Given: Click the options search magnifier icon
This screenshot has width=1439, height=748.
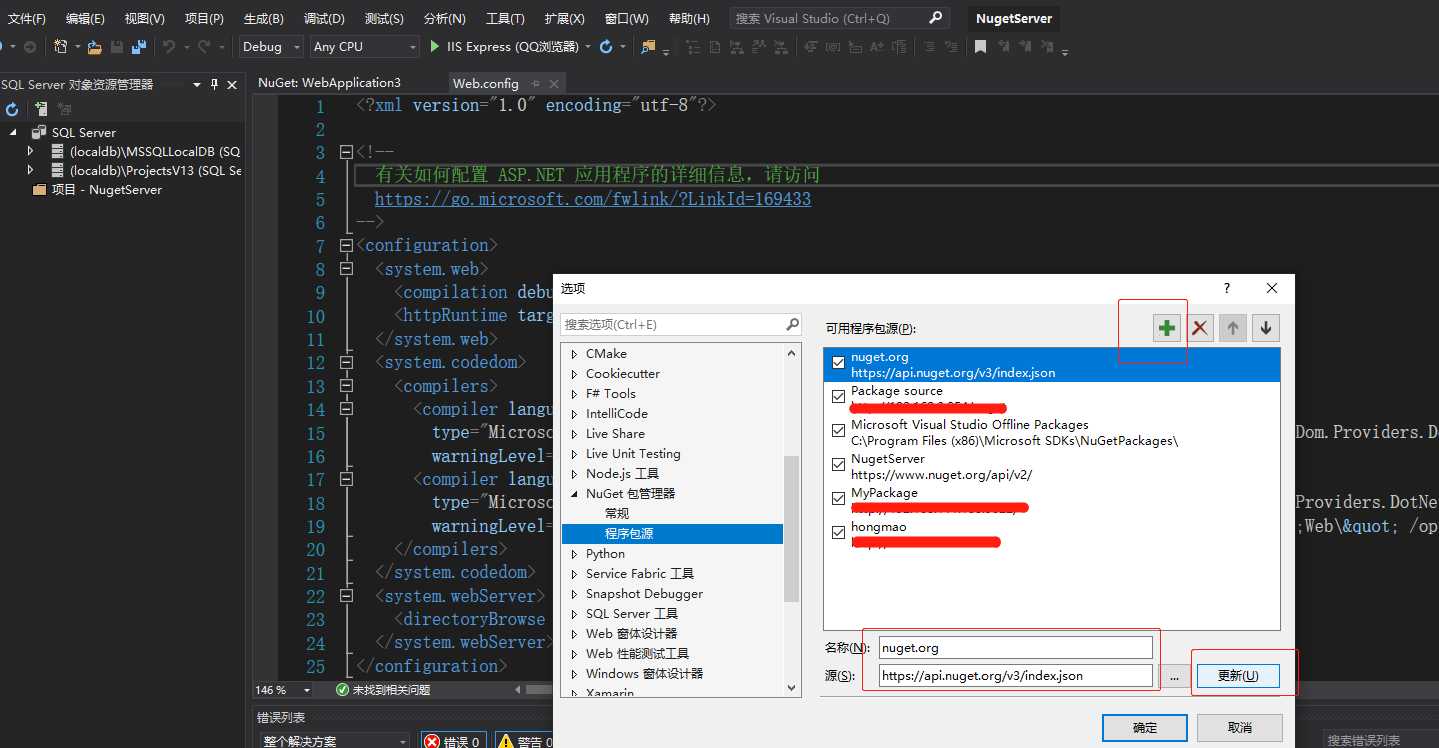Looking at the screenshot, I should pyautogui.click(x=792, y=324).
